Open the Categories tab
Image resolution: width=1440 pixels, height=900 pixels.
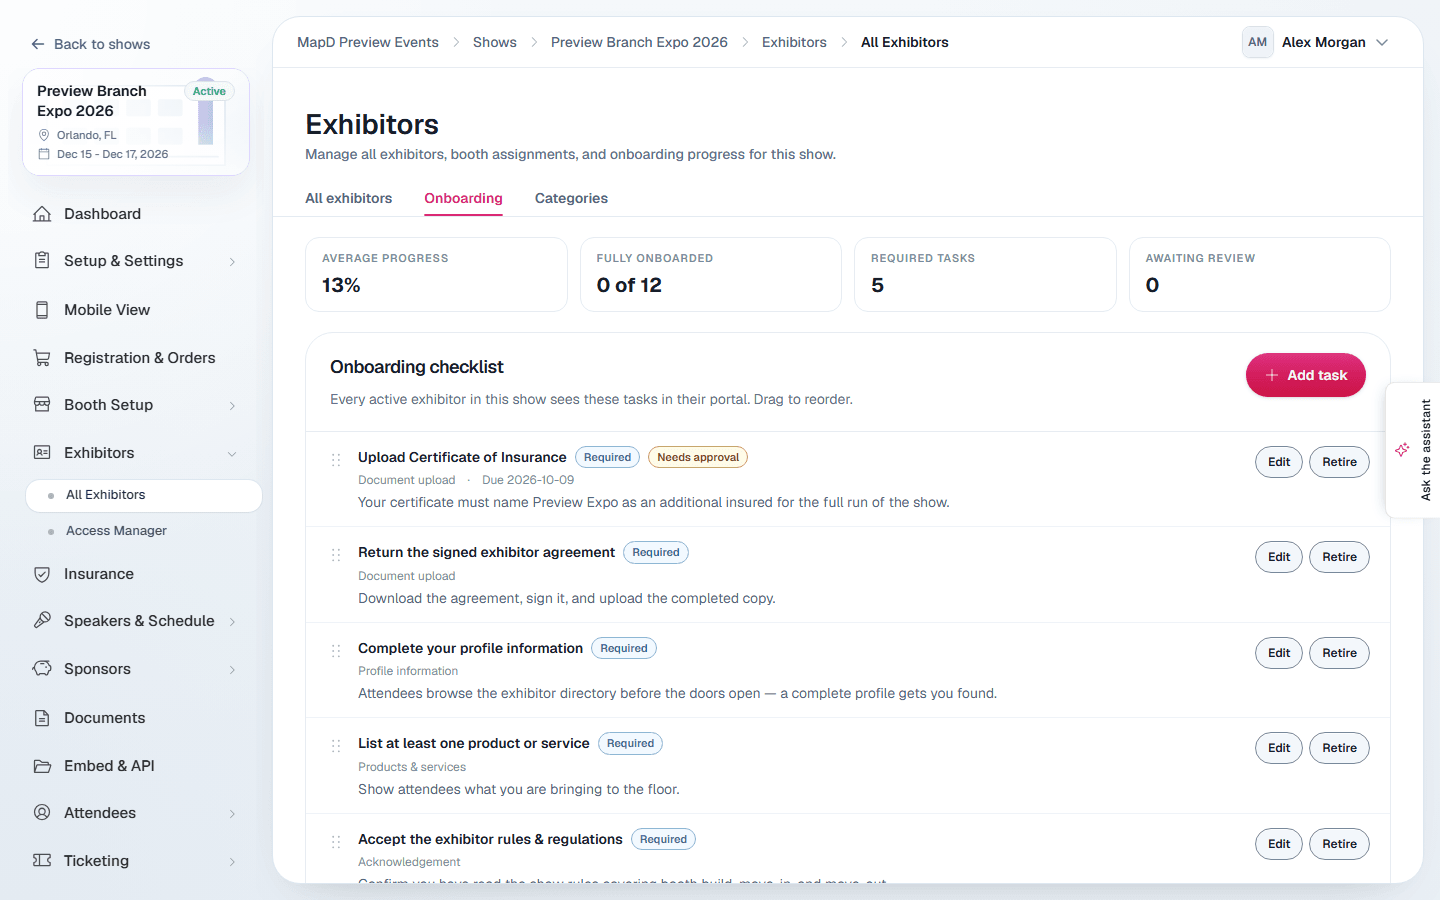(x=571, y=198)
